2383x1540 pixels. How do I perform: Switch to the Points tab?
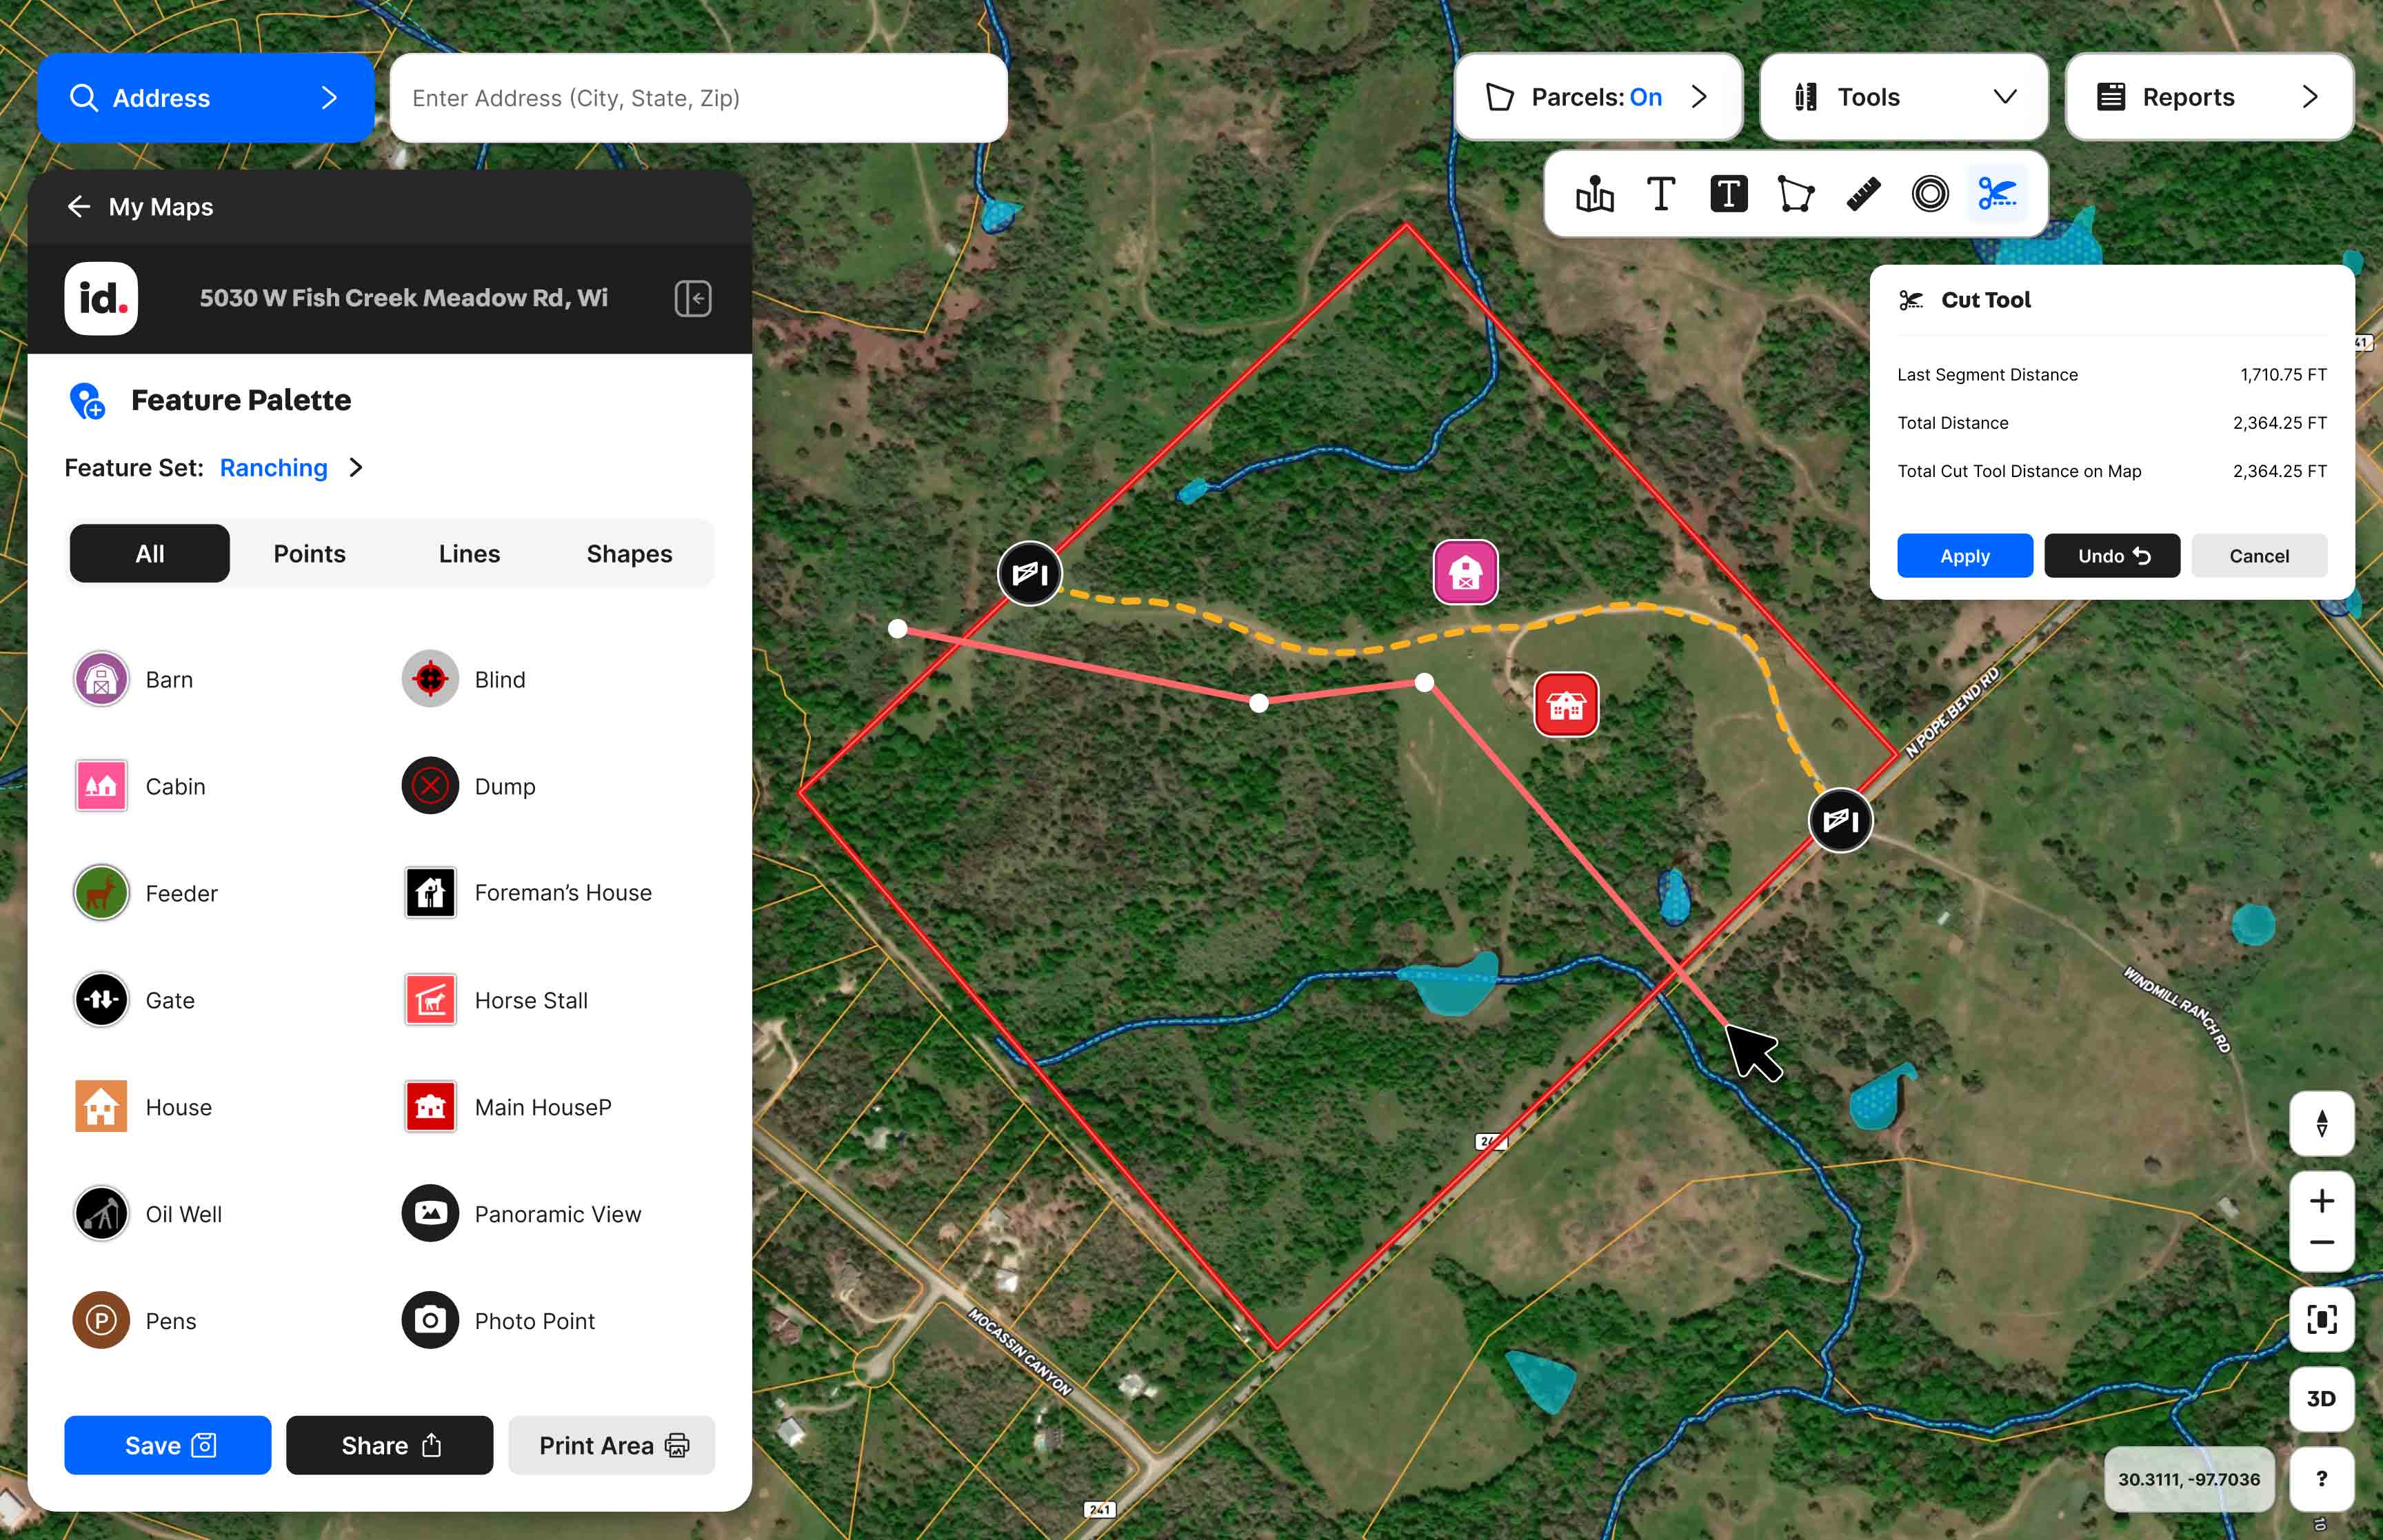point(309,553)
